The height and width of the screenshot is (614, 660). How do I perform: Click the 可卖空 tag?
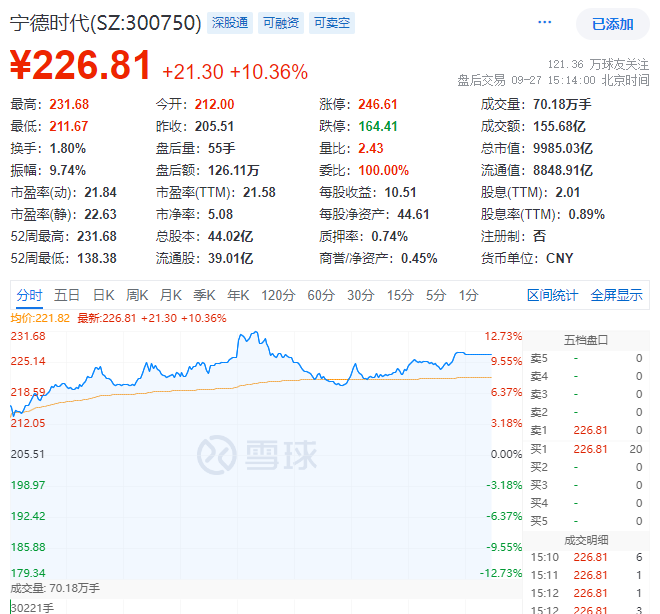[x=332, y=23]
